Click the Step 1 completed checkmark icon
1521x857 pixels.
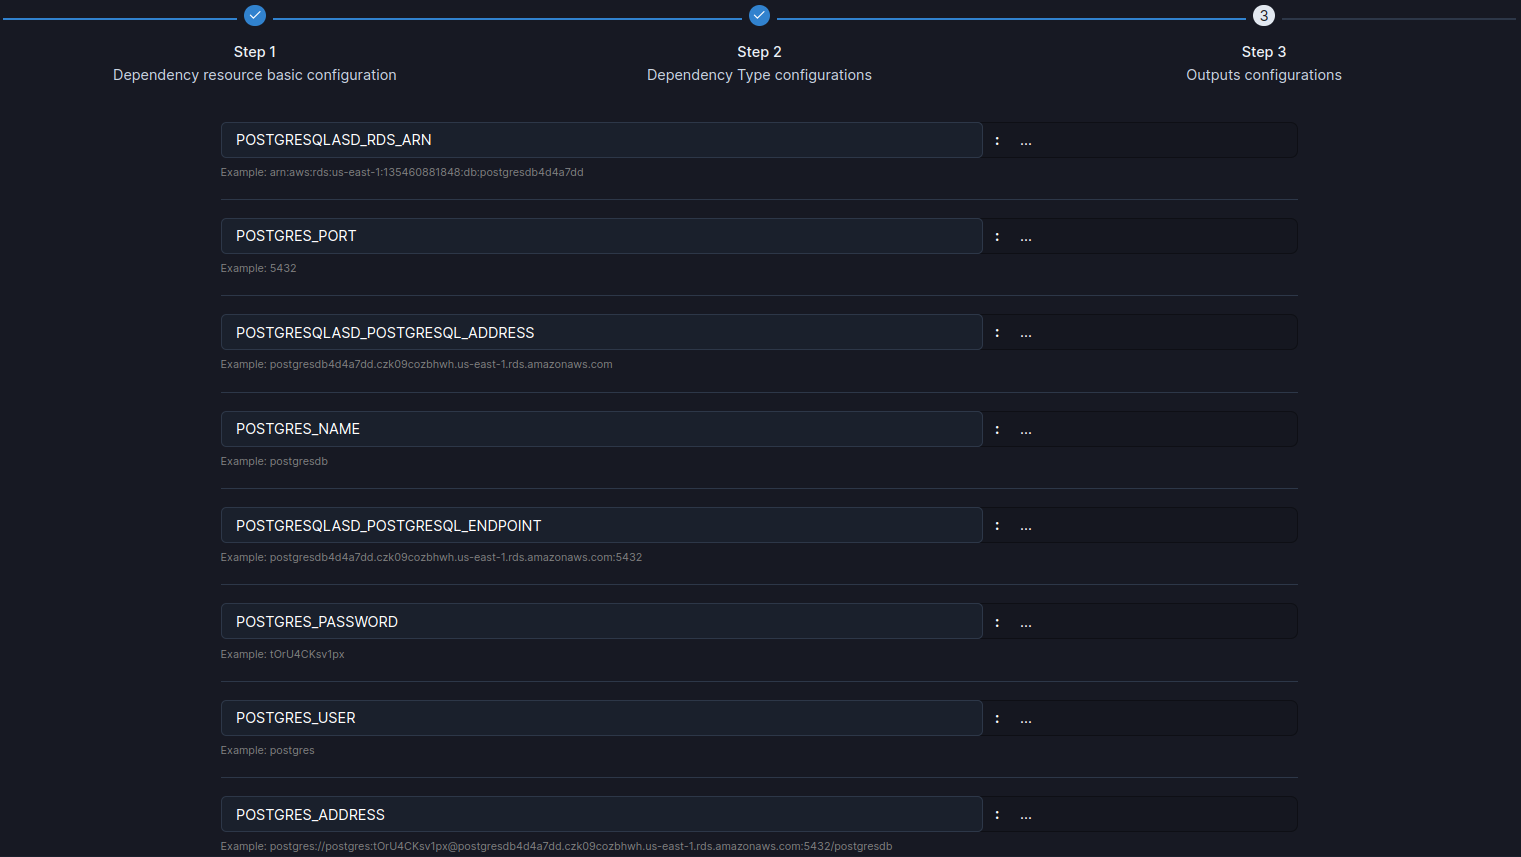point(255,15)
